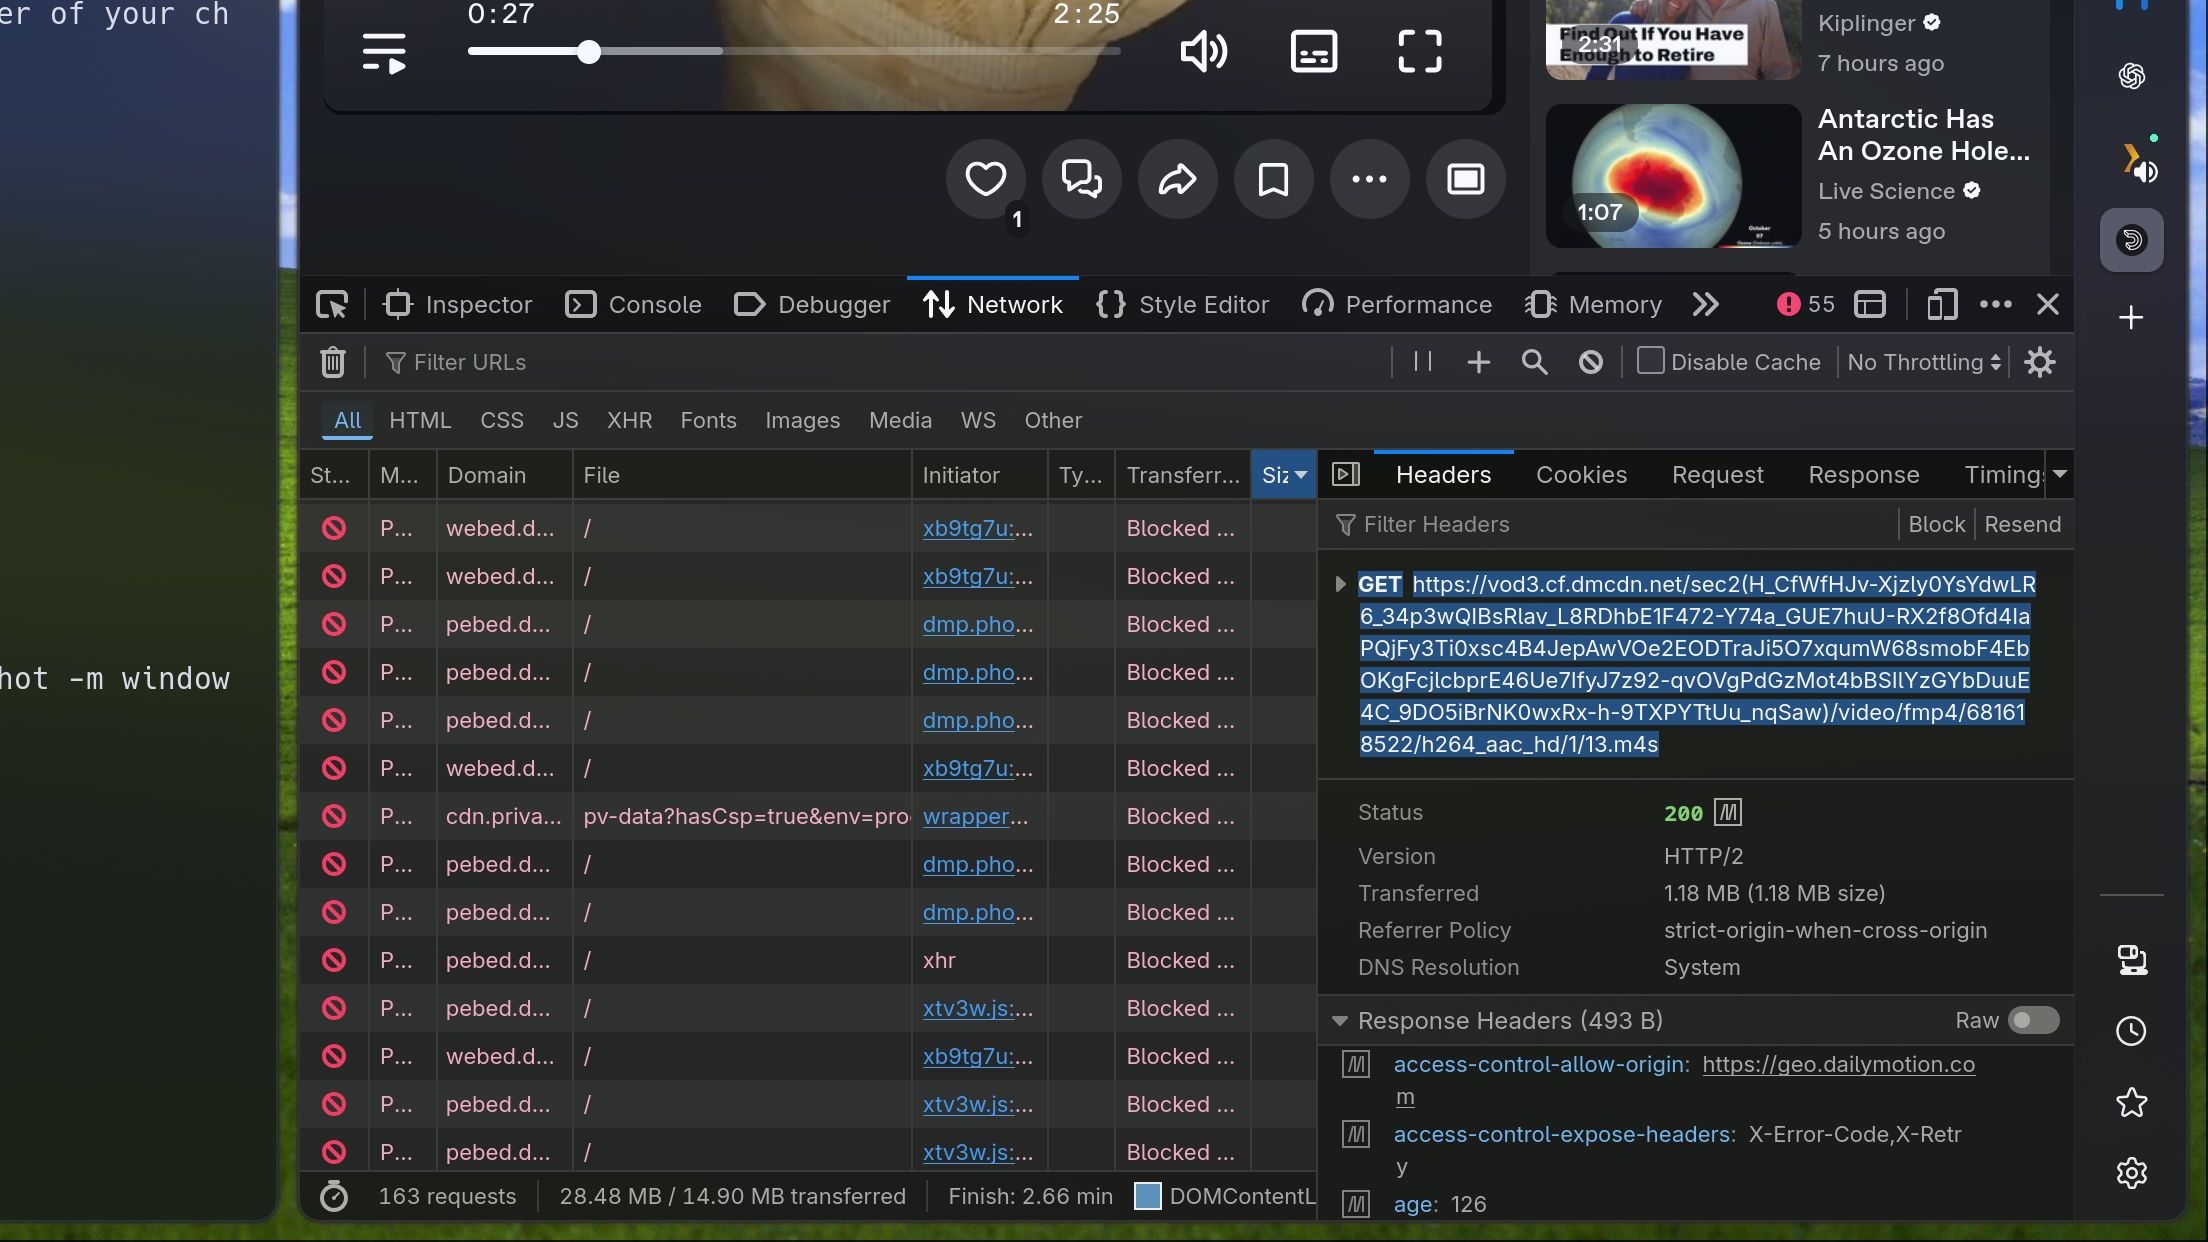The image size is (2208, 1242).
Task: Select the Response details tab
Action: coord(1863,475)
